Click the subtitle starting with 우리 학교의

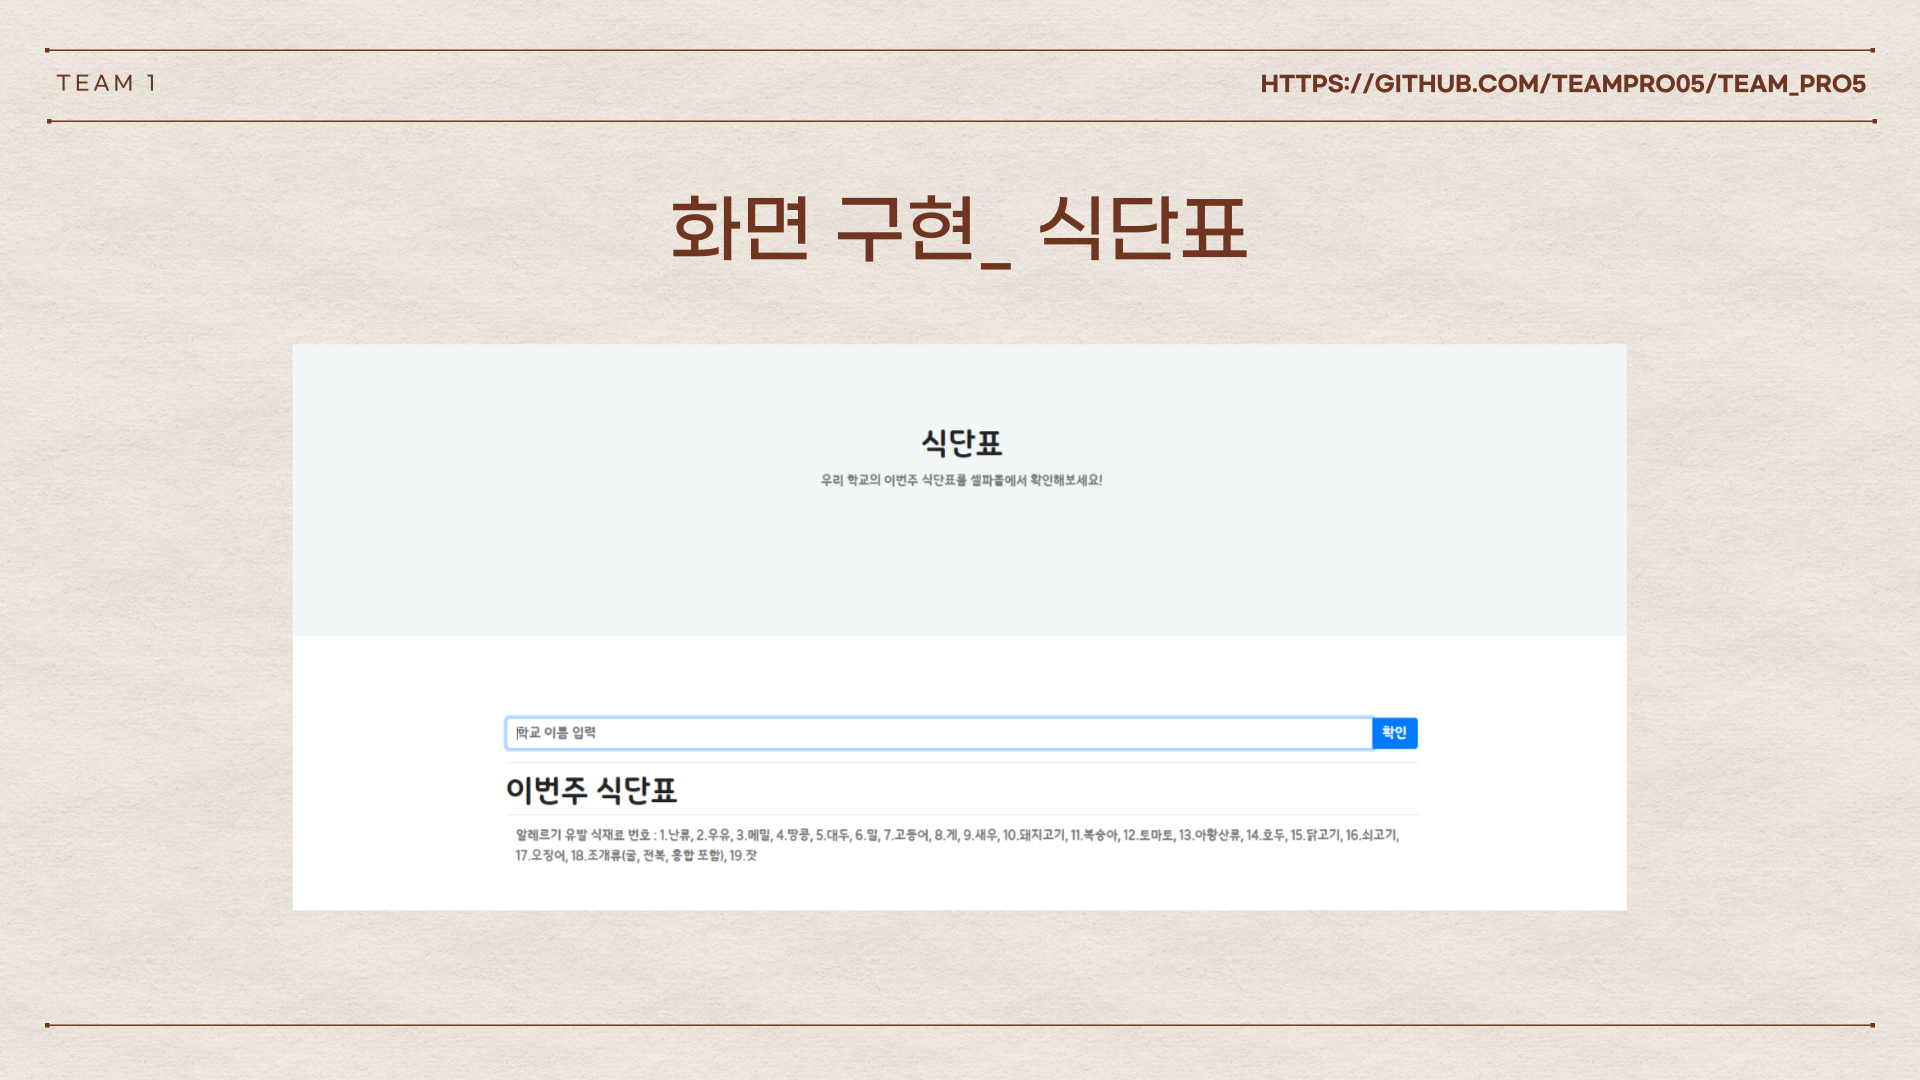click(961, 480)
